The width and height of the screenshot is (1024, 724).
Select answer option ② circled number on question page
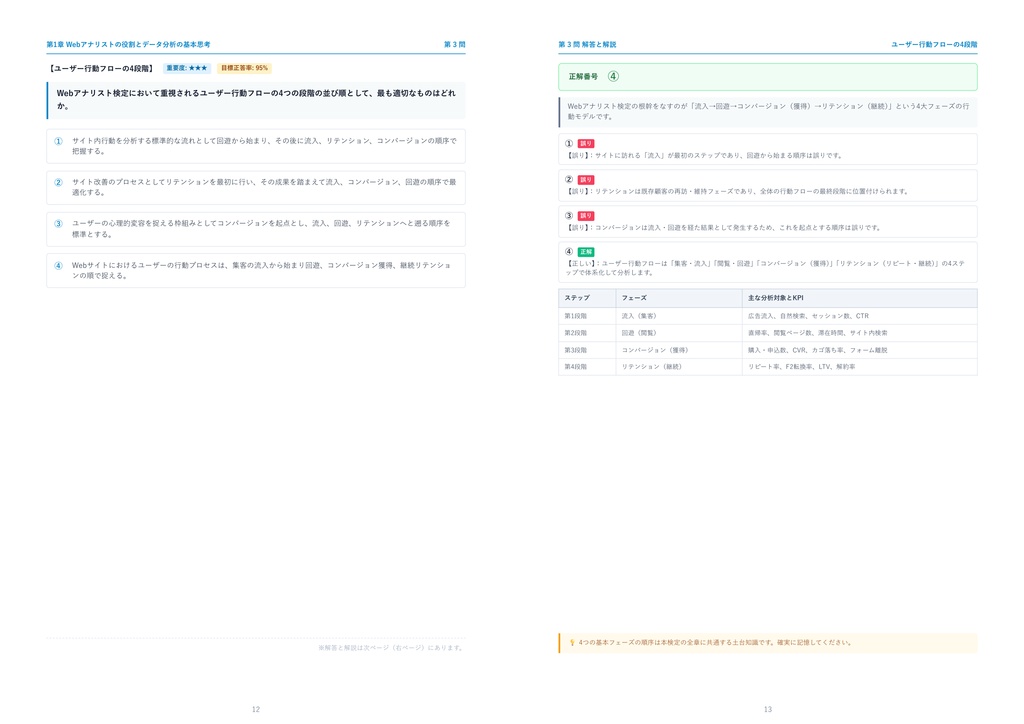coord(58,182)
